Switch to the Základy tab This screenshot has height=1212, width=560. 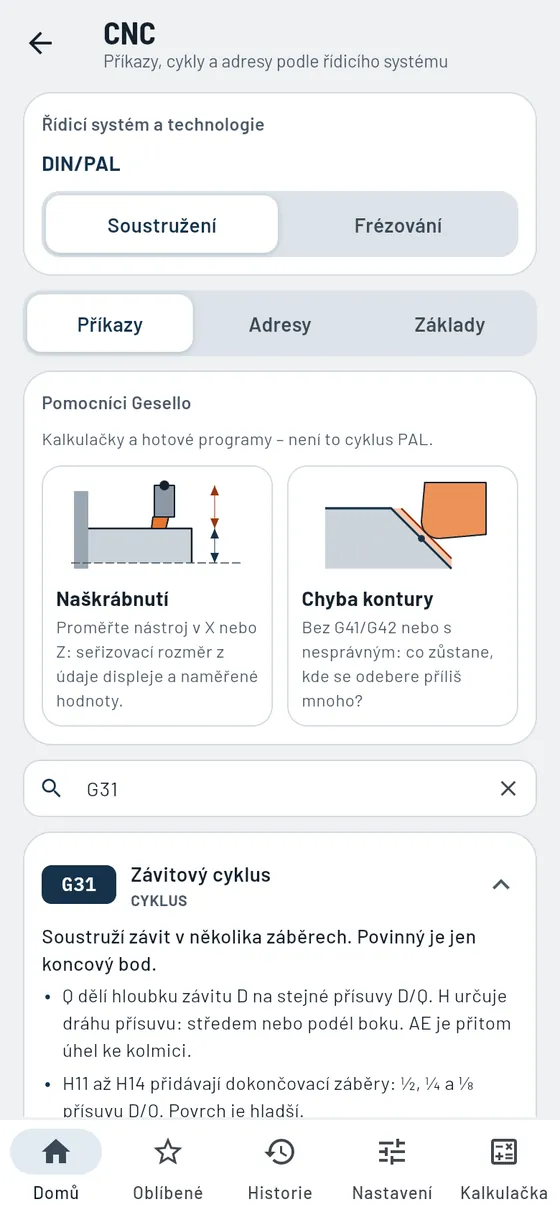coord(450,324)
